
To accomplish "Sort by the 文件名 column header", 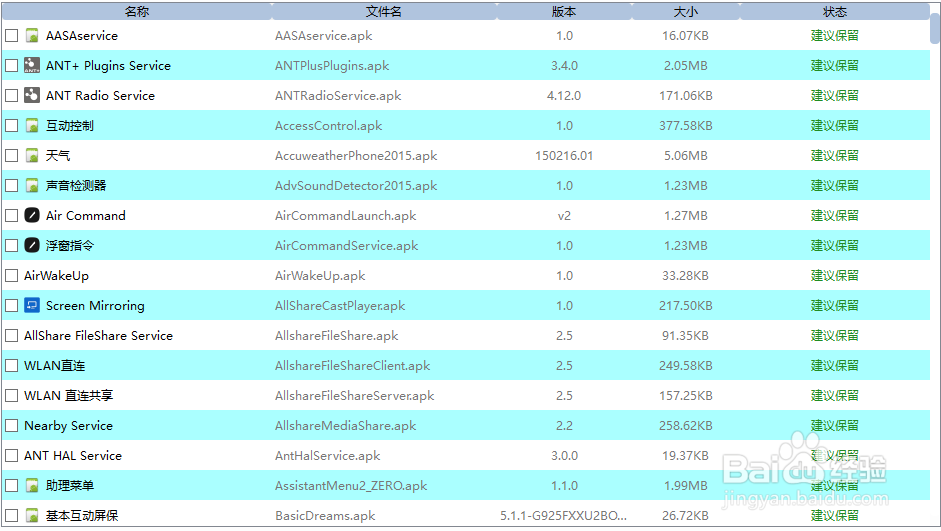I will pyautogui.click(x=384, y=11).
